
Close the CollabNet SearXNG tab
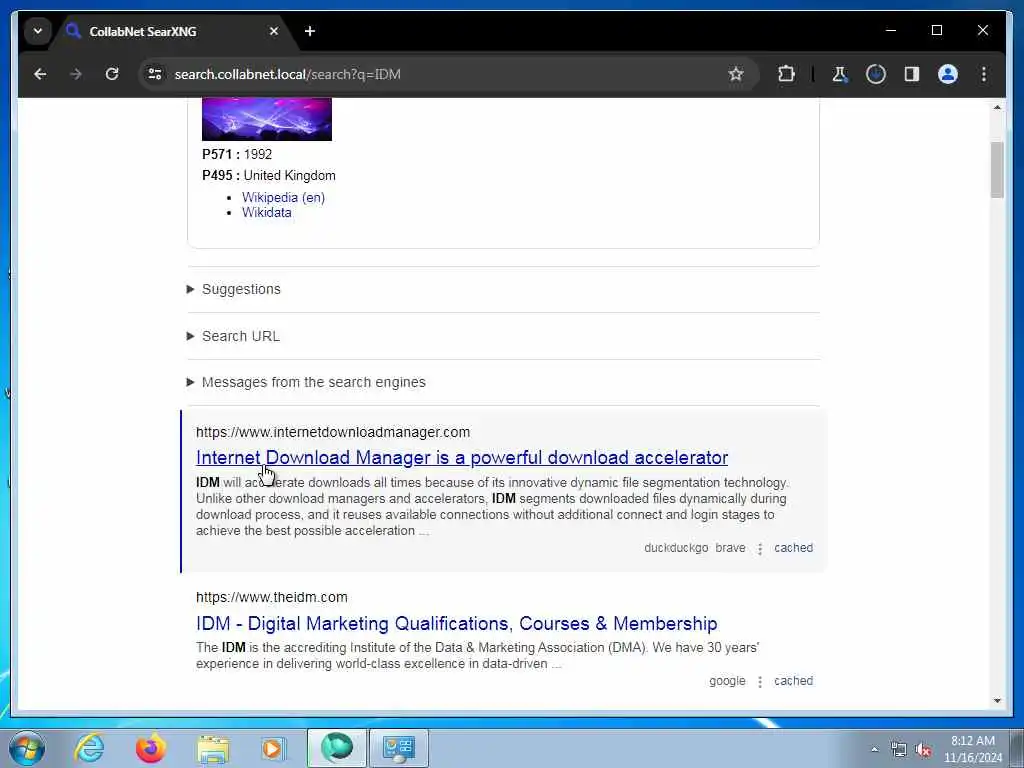pos(274,31)
